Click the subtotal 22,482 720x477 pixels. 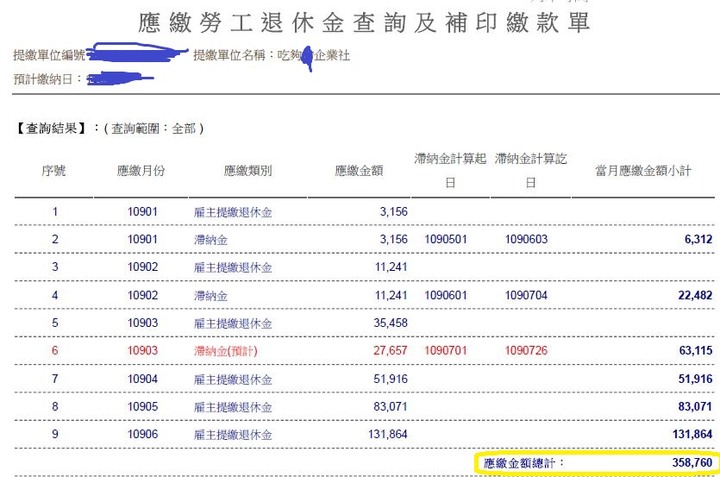pos(695,295)
